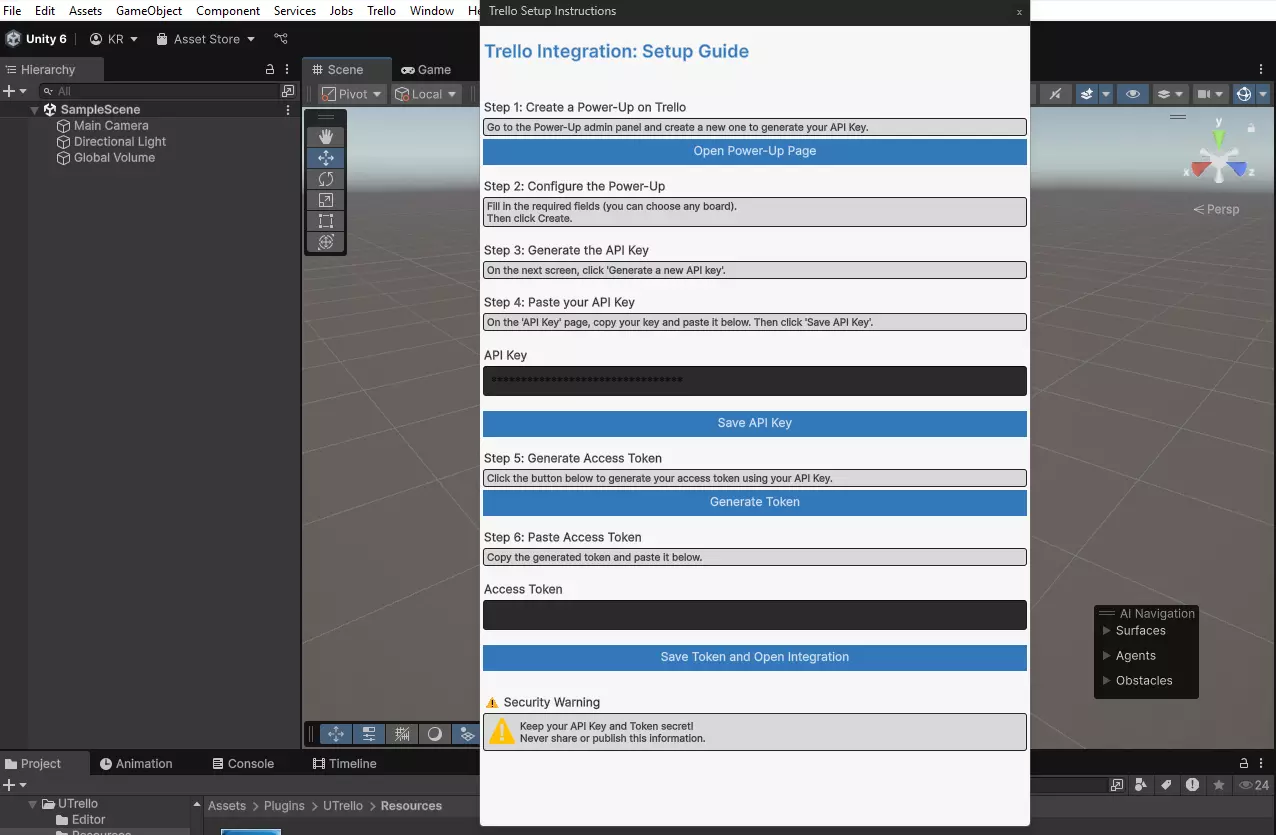Toggle the Scene gizmo rotation lock
The height and width of the screenshot is (835, 1276).
pyautogui.click(x=1251, y=128)
